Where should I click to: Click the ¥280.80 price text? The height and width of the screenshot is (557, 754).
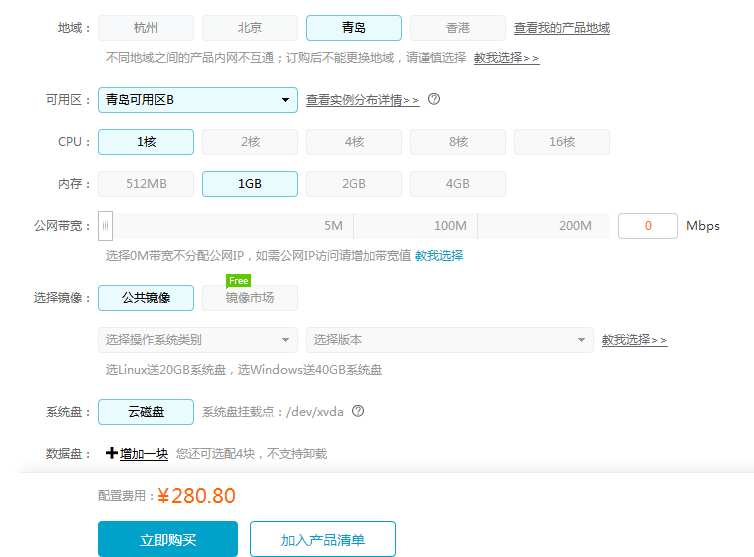[196, 495]
